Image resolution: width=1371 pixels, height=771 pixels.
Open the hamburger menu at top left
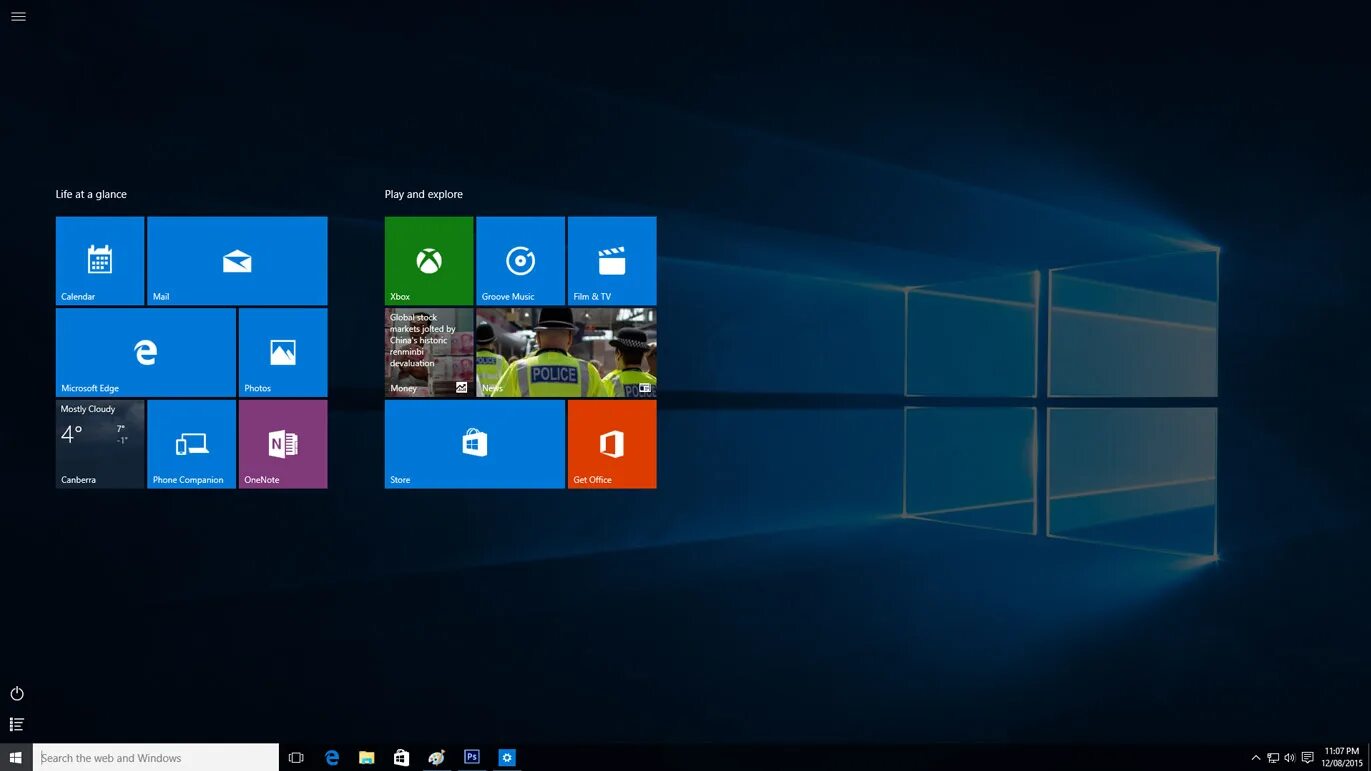point(18,16)
